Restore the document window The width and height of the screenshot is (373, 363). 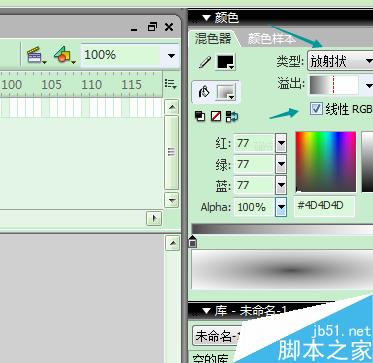click(x=152, y=27)
